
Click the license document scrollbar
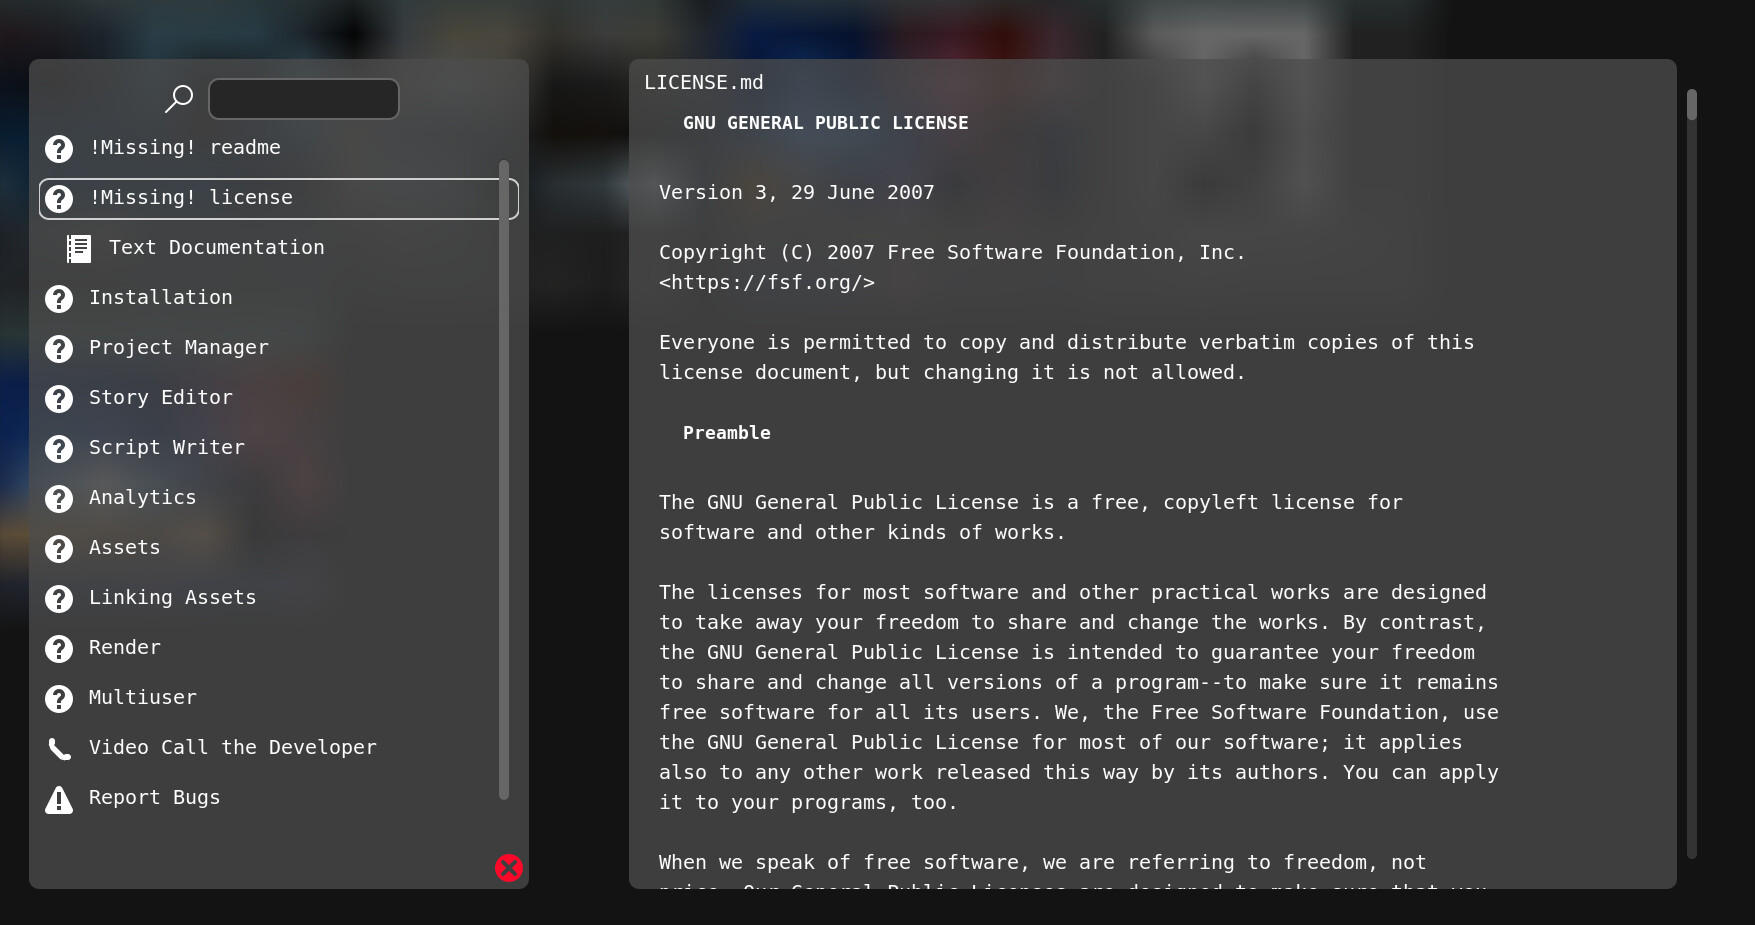point(1692,105)
